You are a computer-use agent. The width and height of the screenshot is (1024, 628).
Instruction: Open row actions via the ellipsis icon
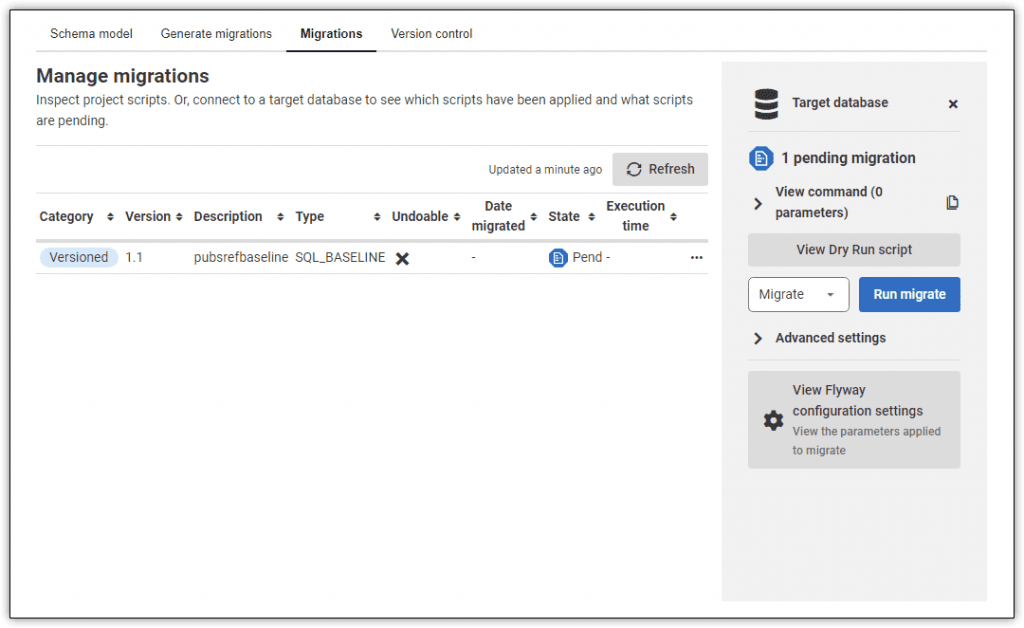(696, 257)
